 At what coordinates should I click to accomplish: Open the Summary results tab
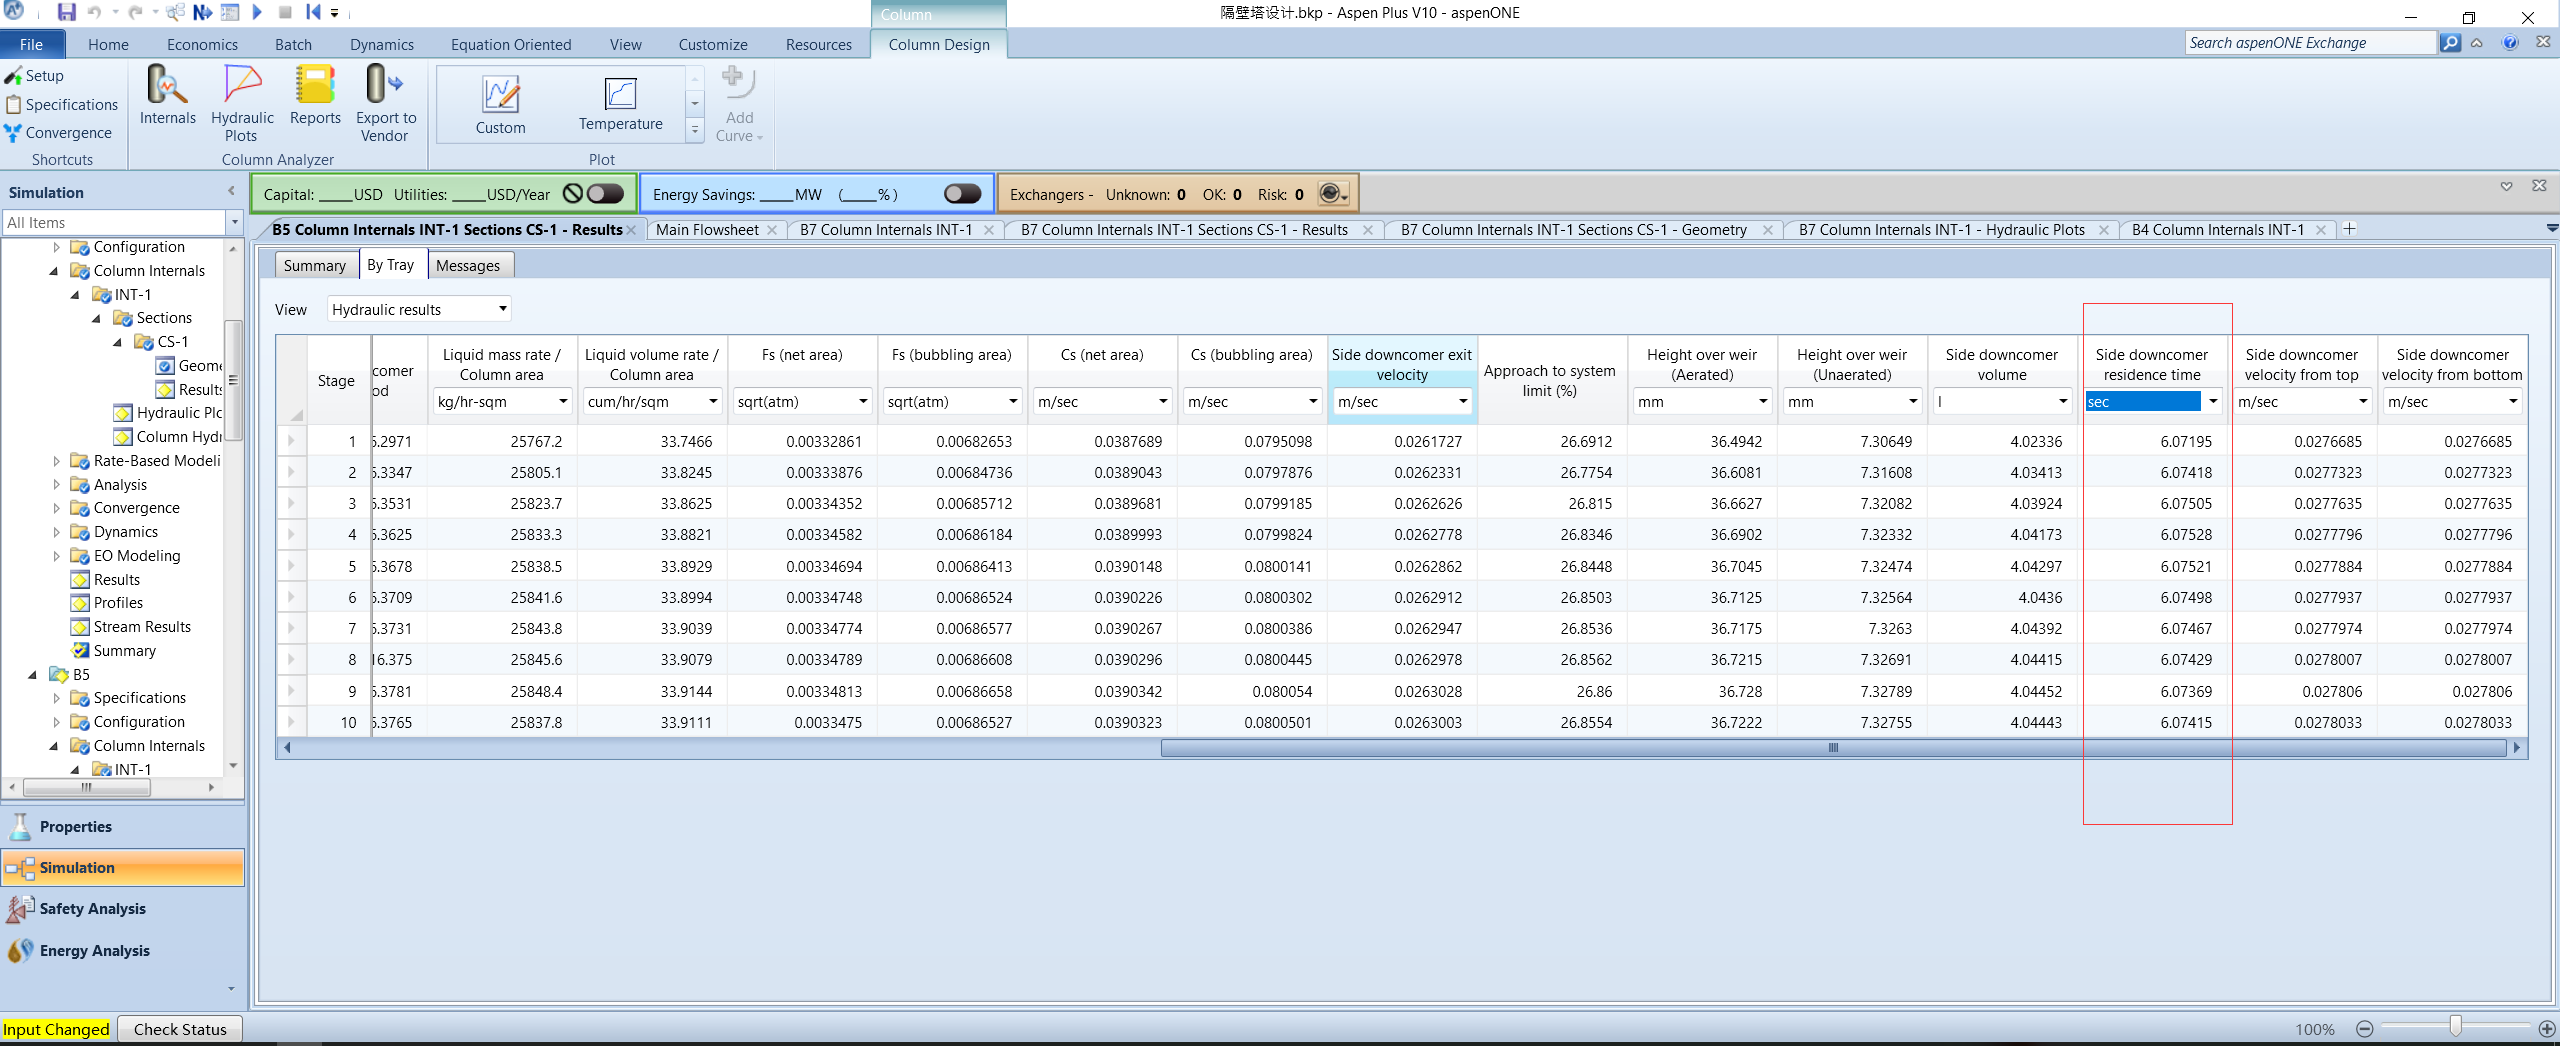point(314,265)
